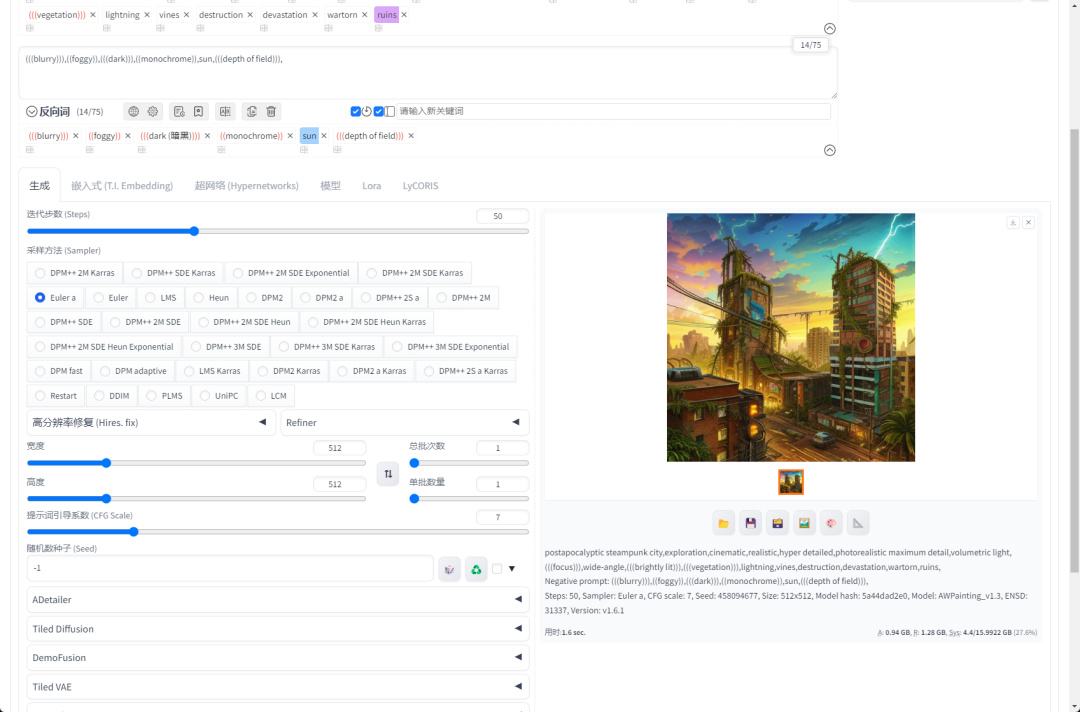1080x712 pixels.
Task: Remove the '(((depth of field)))' tag
Action: click(411, 136)
